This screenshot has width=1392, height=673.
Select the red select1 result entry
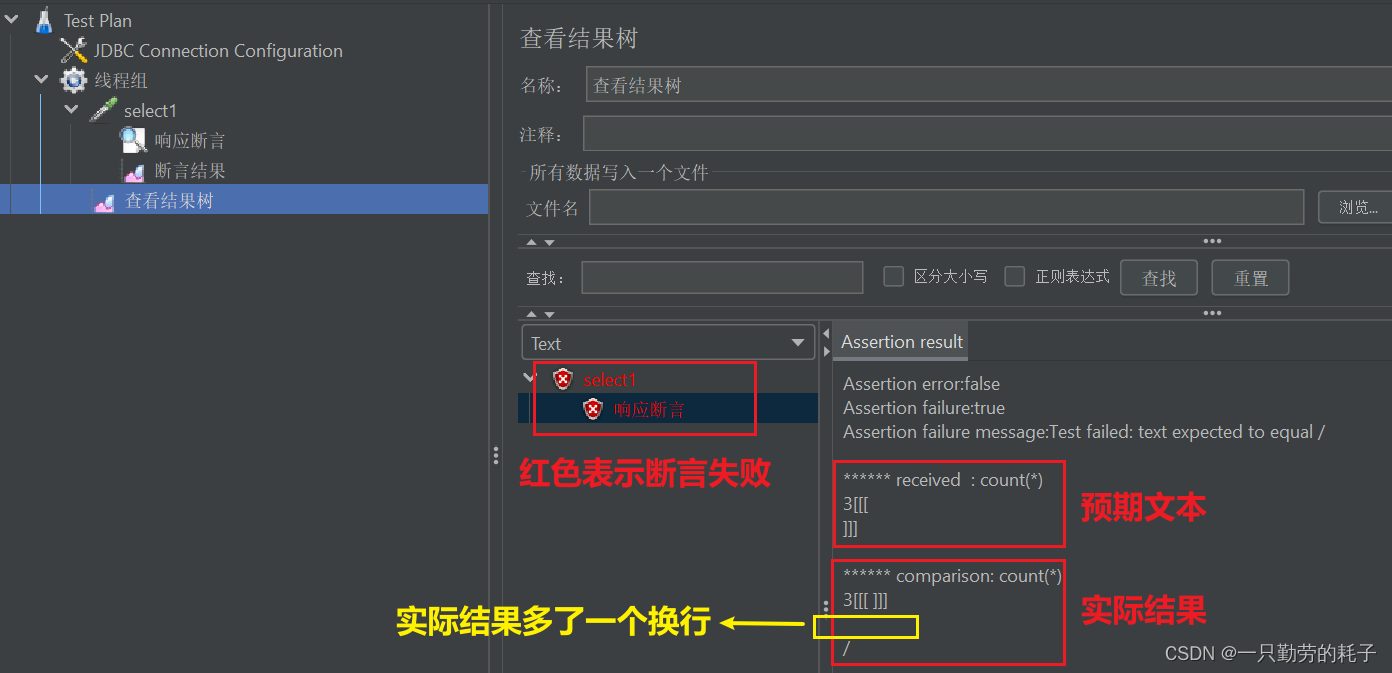[610, 380]
